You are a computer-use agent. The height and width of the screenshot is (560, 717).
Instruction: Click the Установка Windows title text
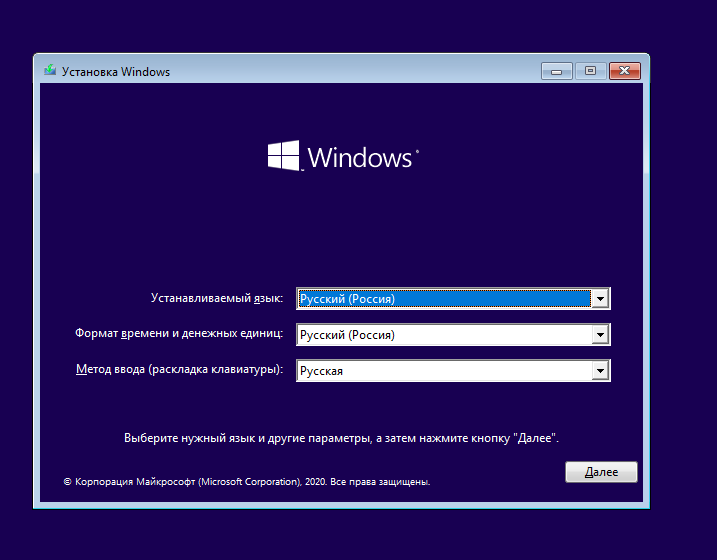click(x=116, y=72)
